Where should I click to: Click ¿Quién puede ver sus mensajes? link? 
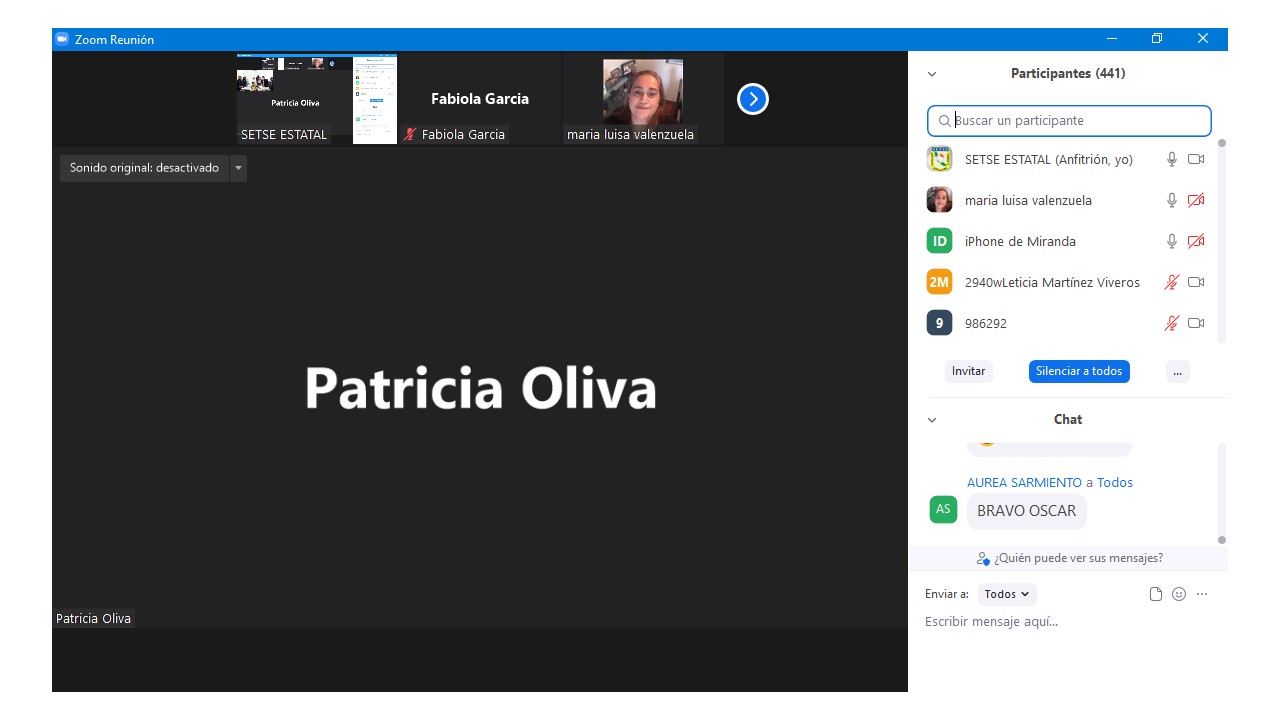(1078, 558)
